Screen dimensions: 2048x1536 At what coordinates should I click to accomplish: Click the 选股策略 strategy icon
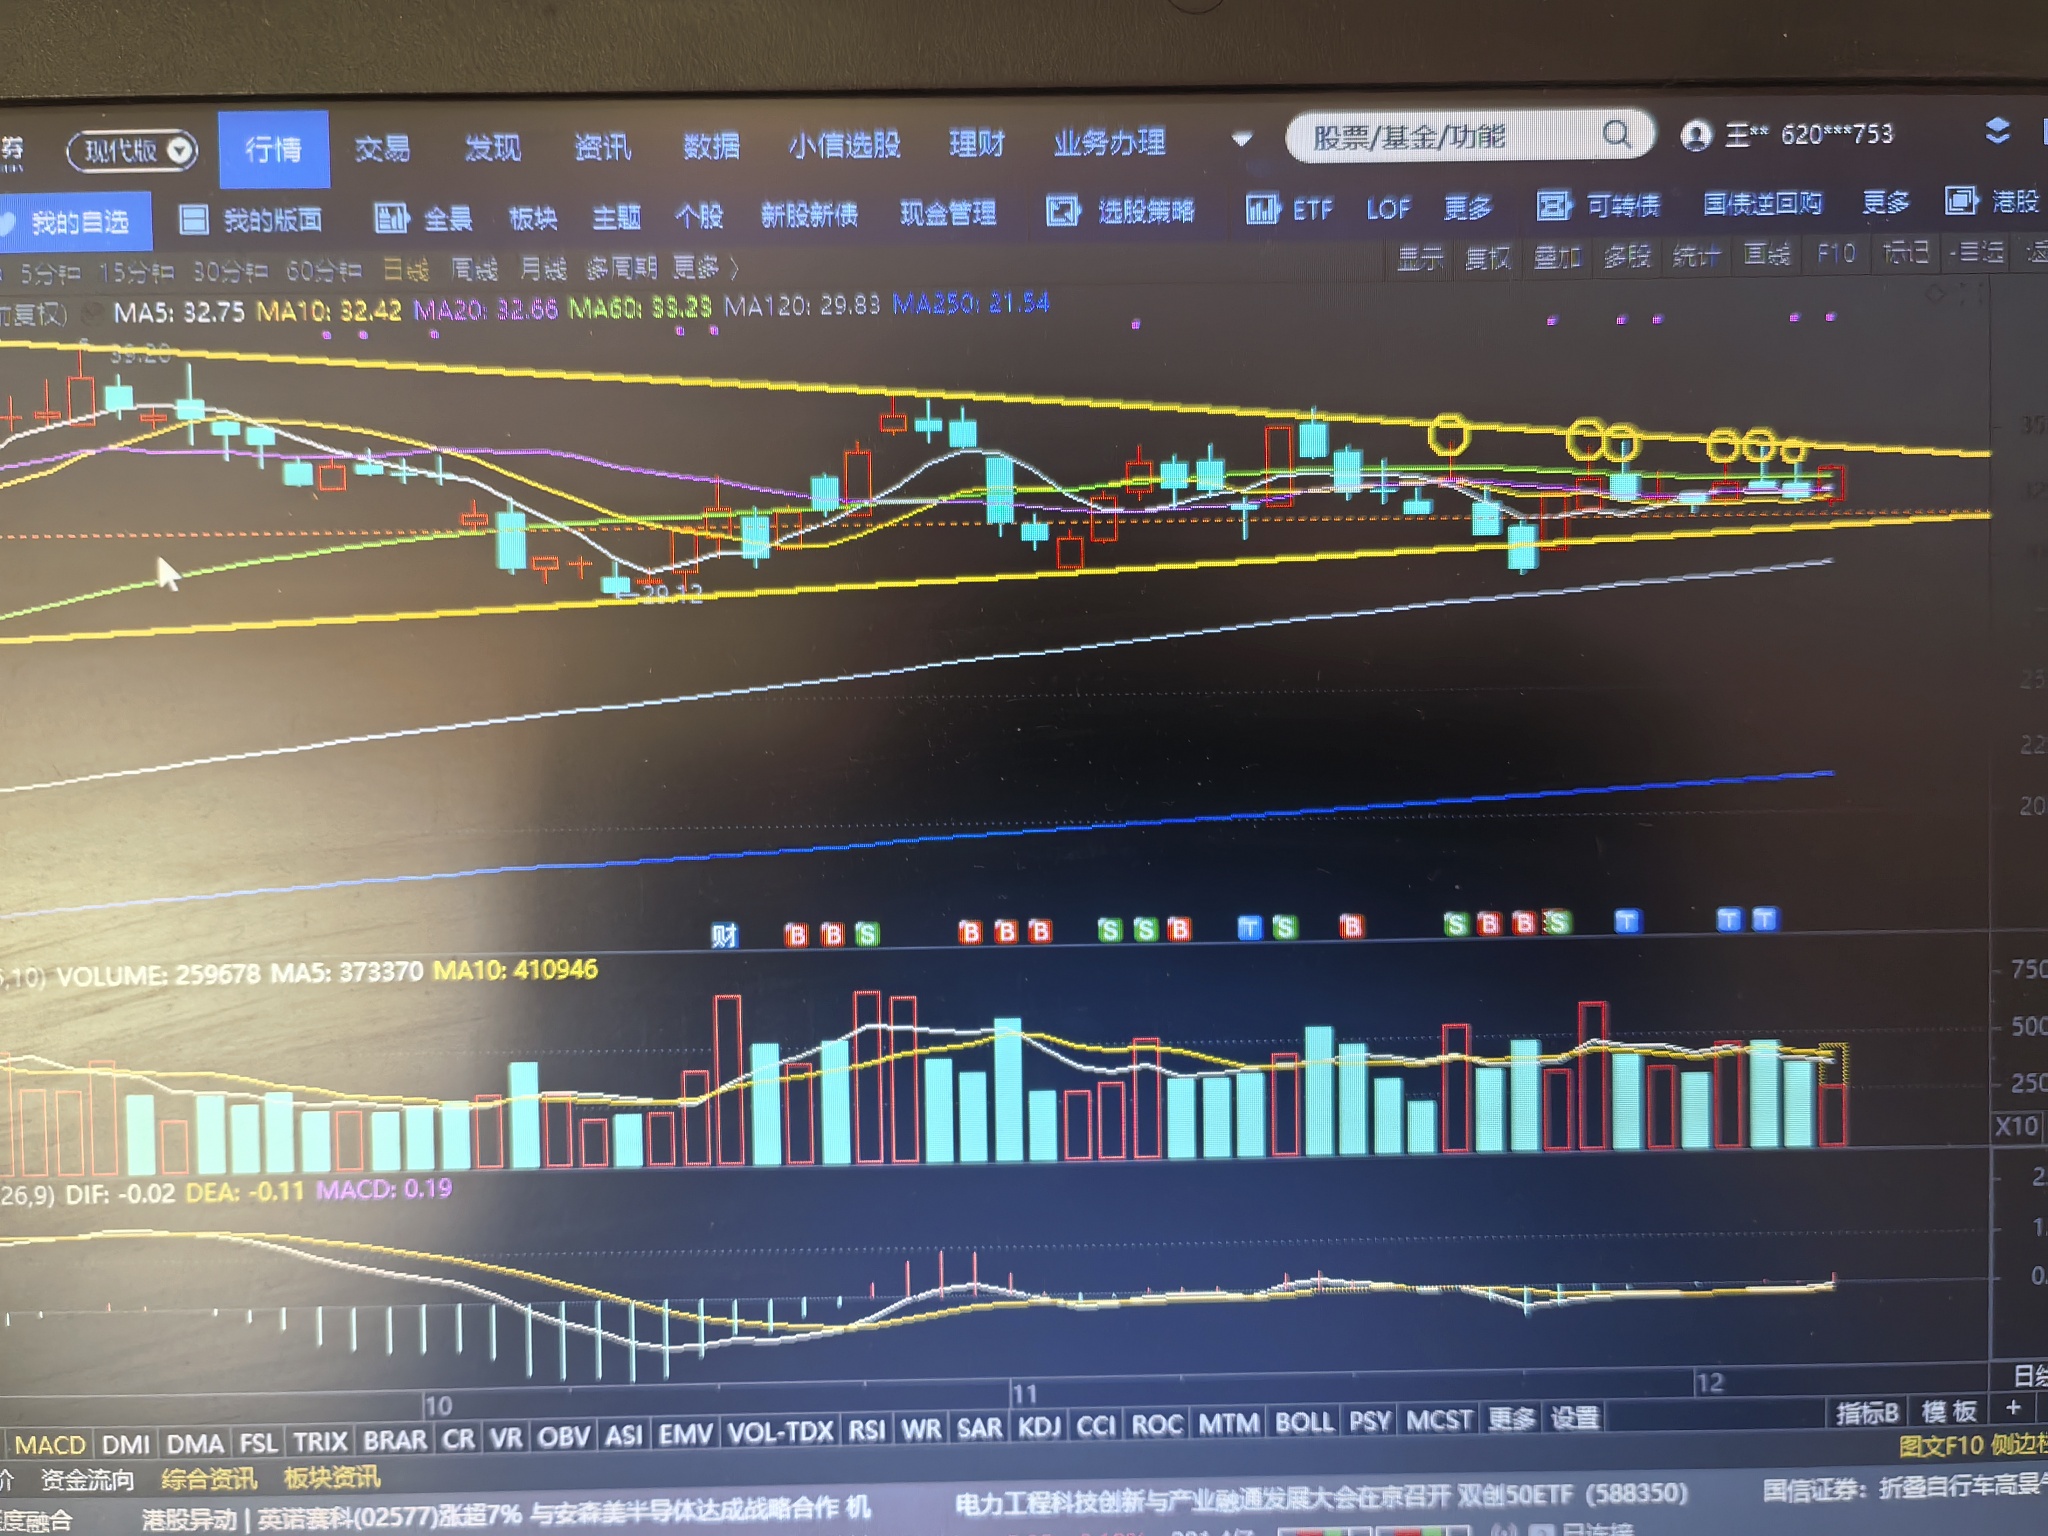tap(1063, 211)
